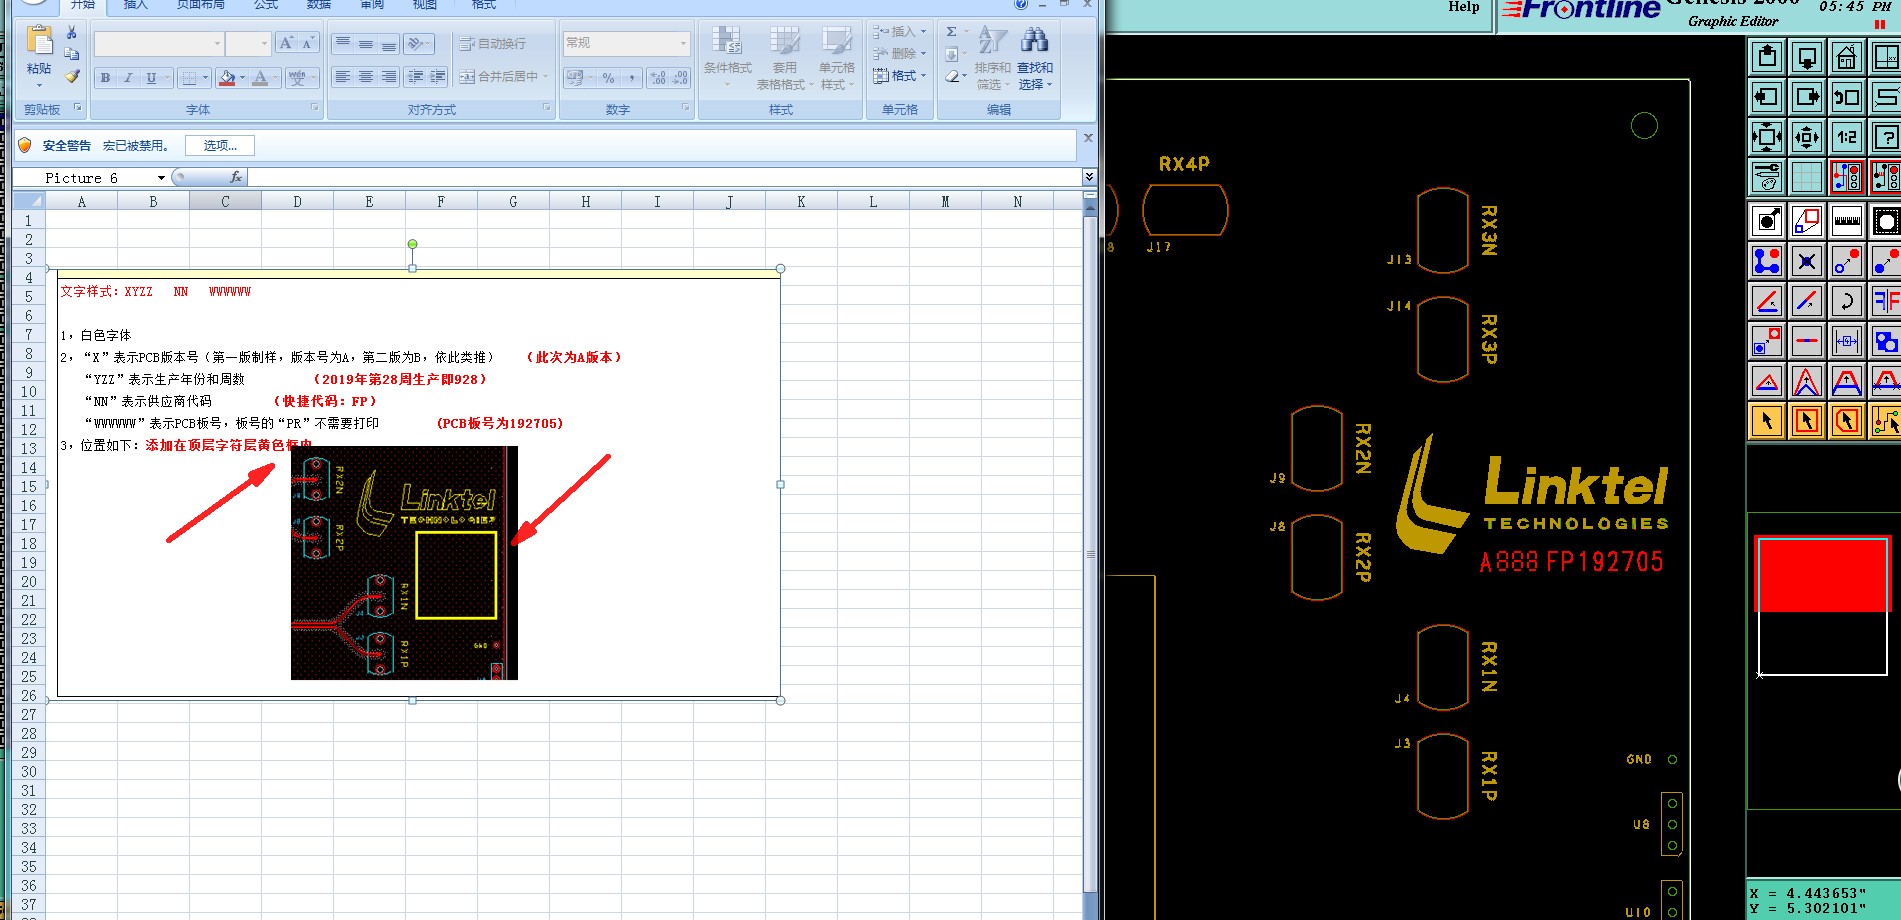The image size is (1901, 920).
Task: Click the Genesis grid icon
Action: click(1807, 177)
